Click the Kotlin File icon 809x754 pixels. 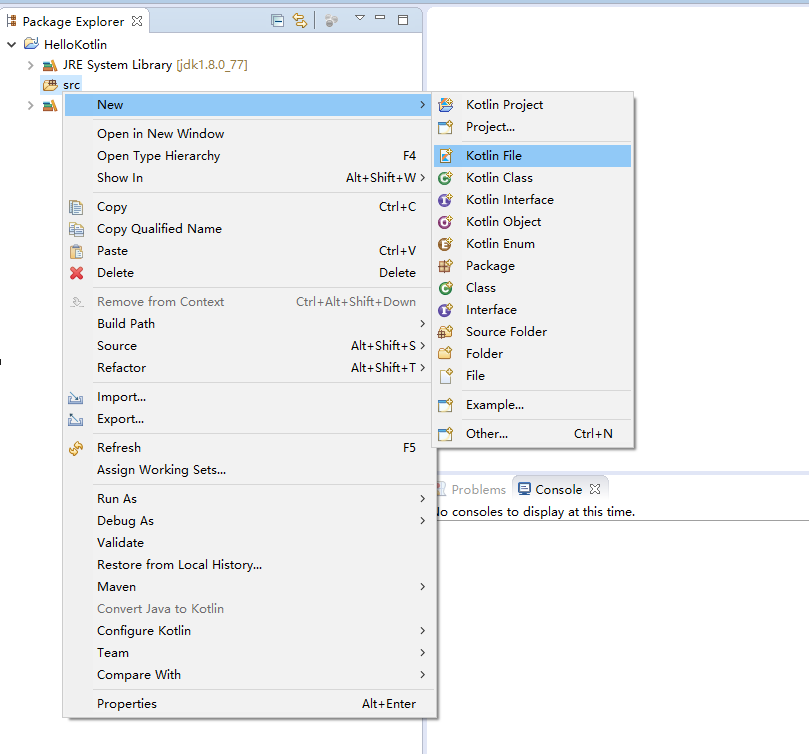(446, 156)
